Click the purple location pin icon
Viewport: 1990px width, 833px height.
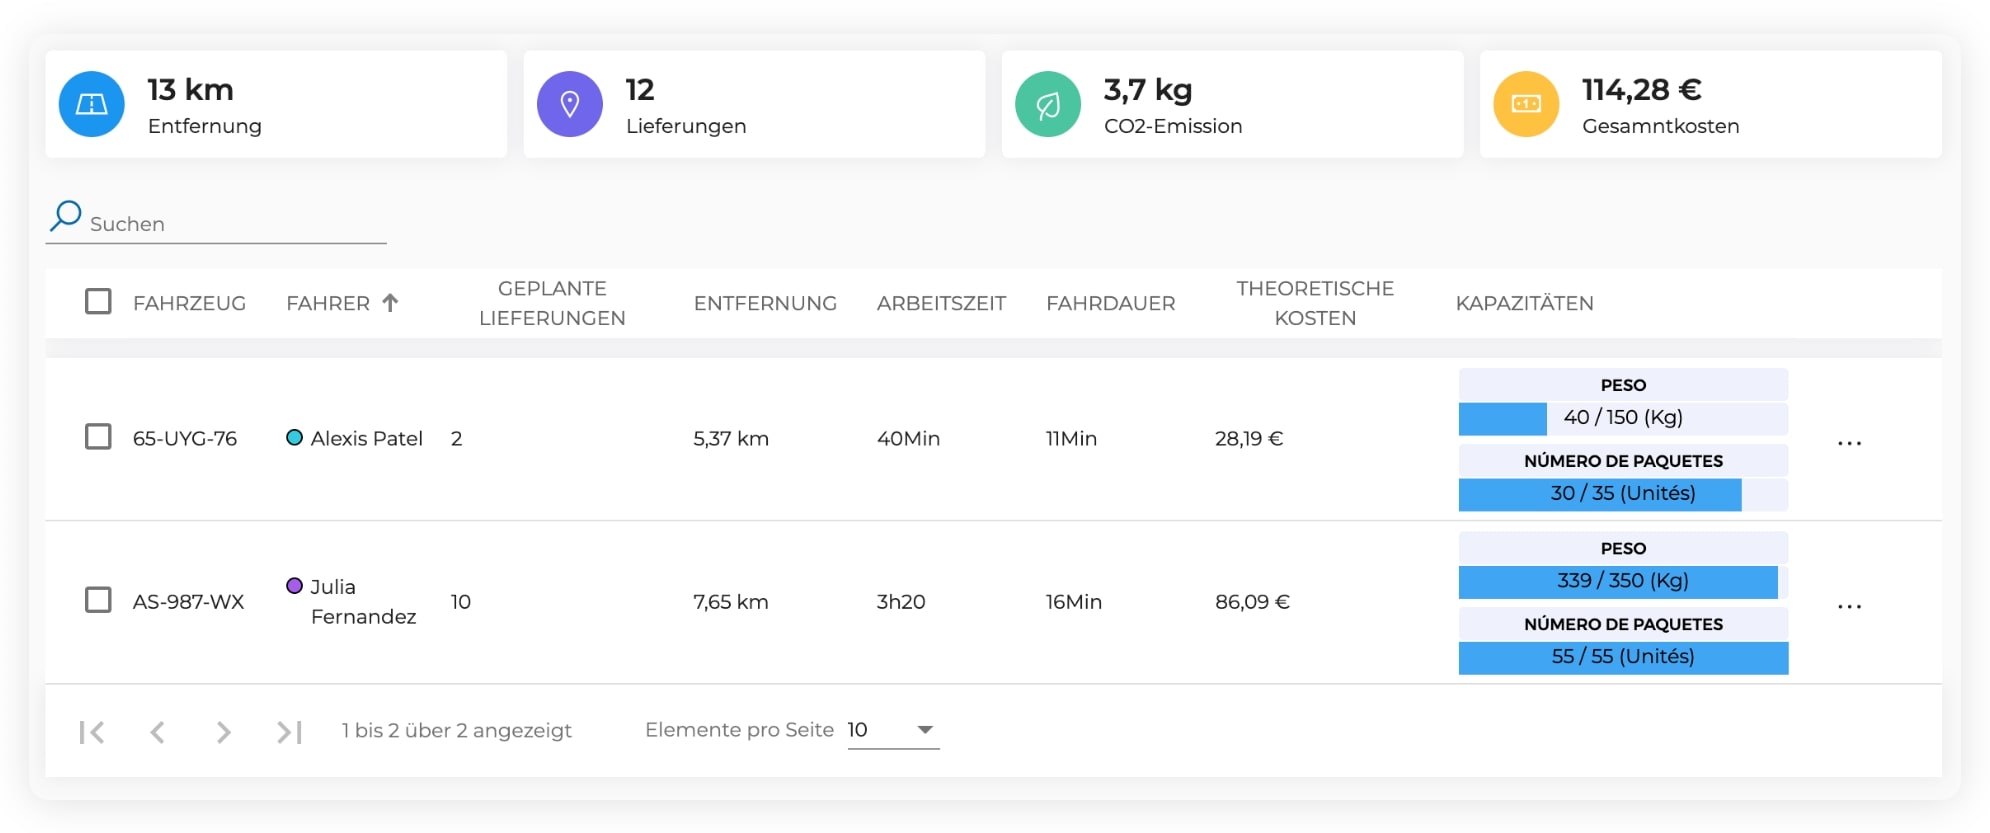(570, 104)
